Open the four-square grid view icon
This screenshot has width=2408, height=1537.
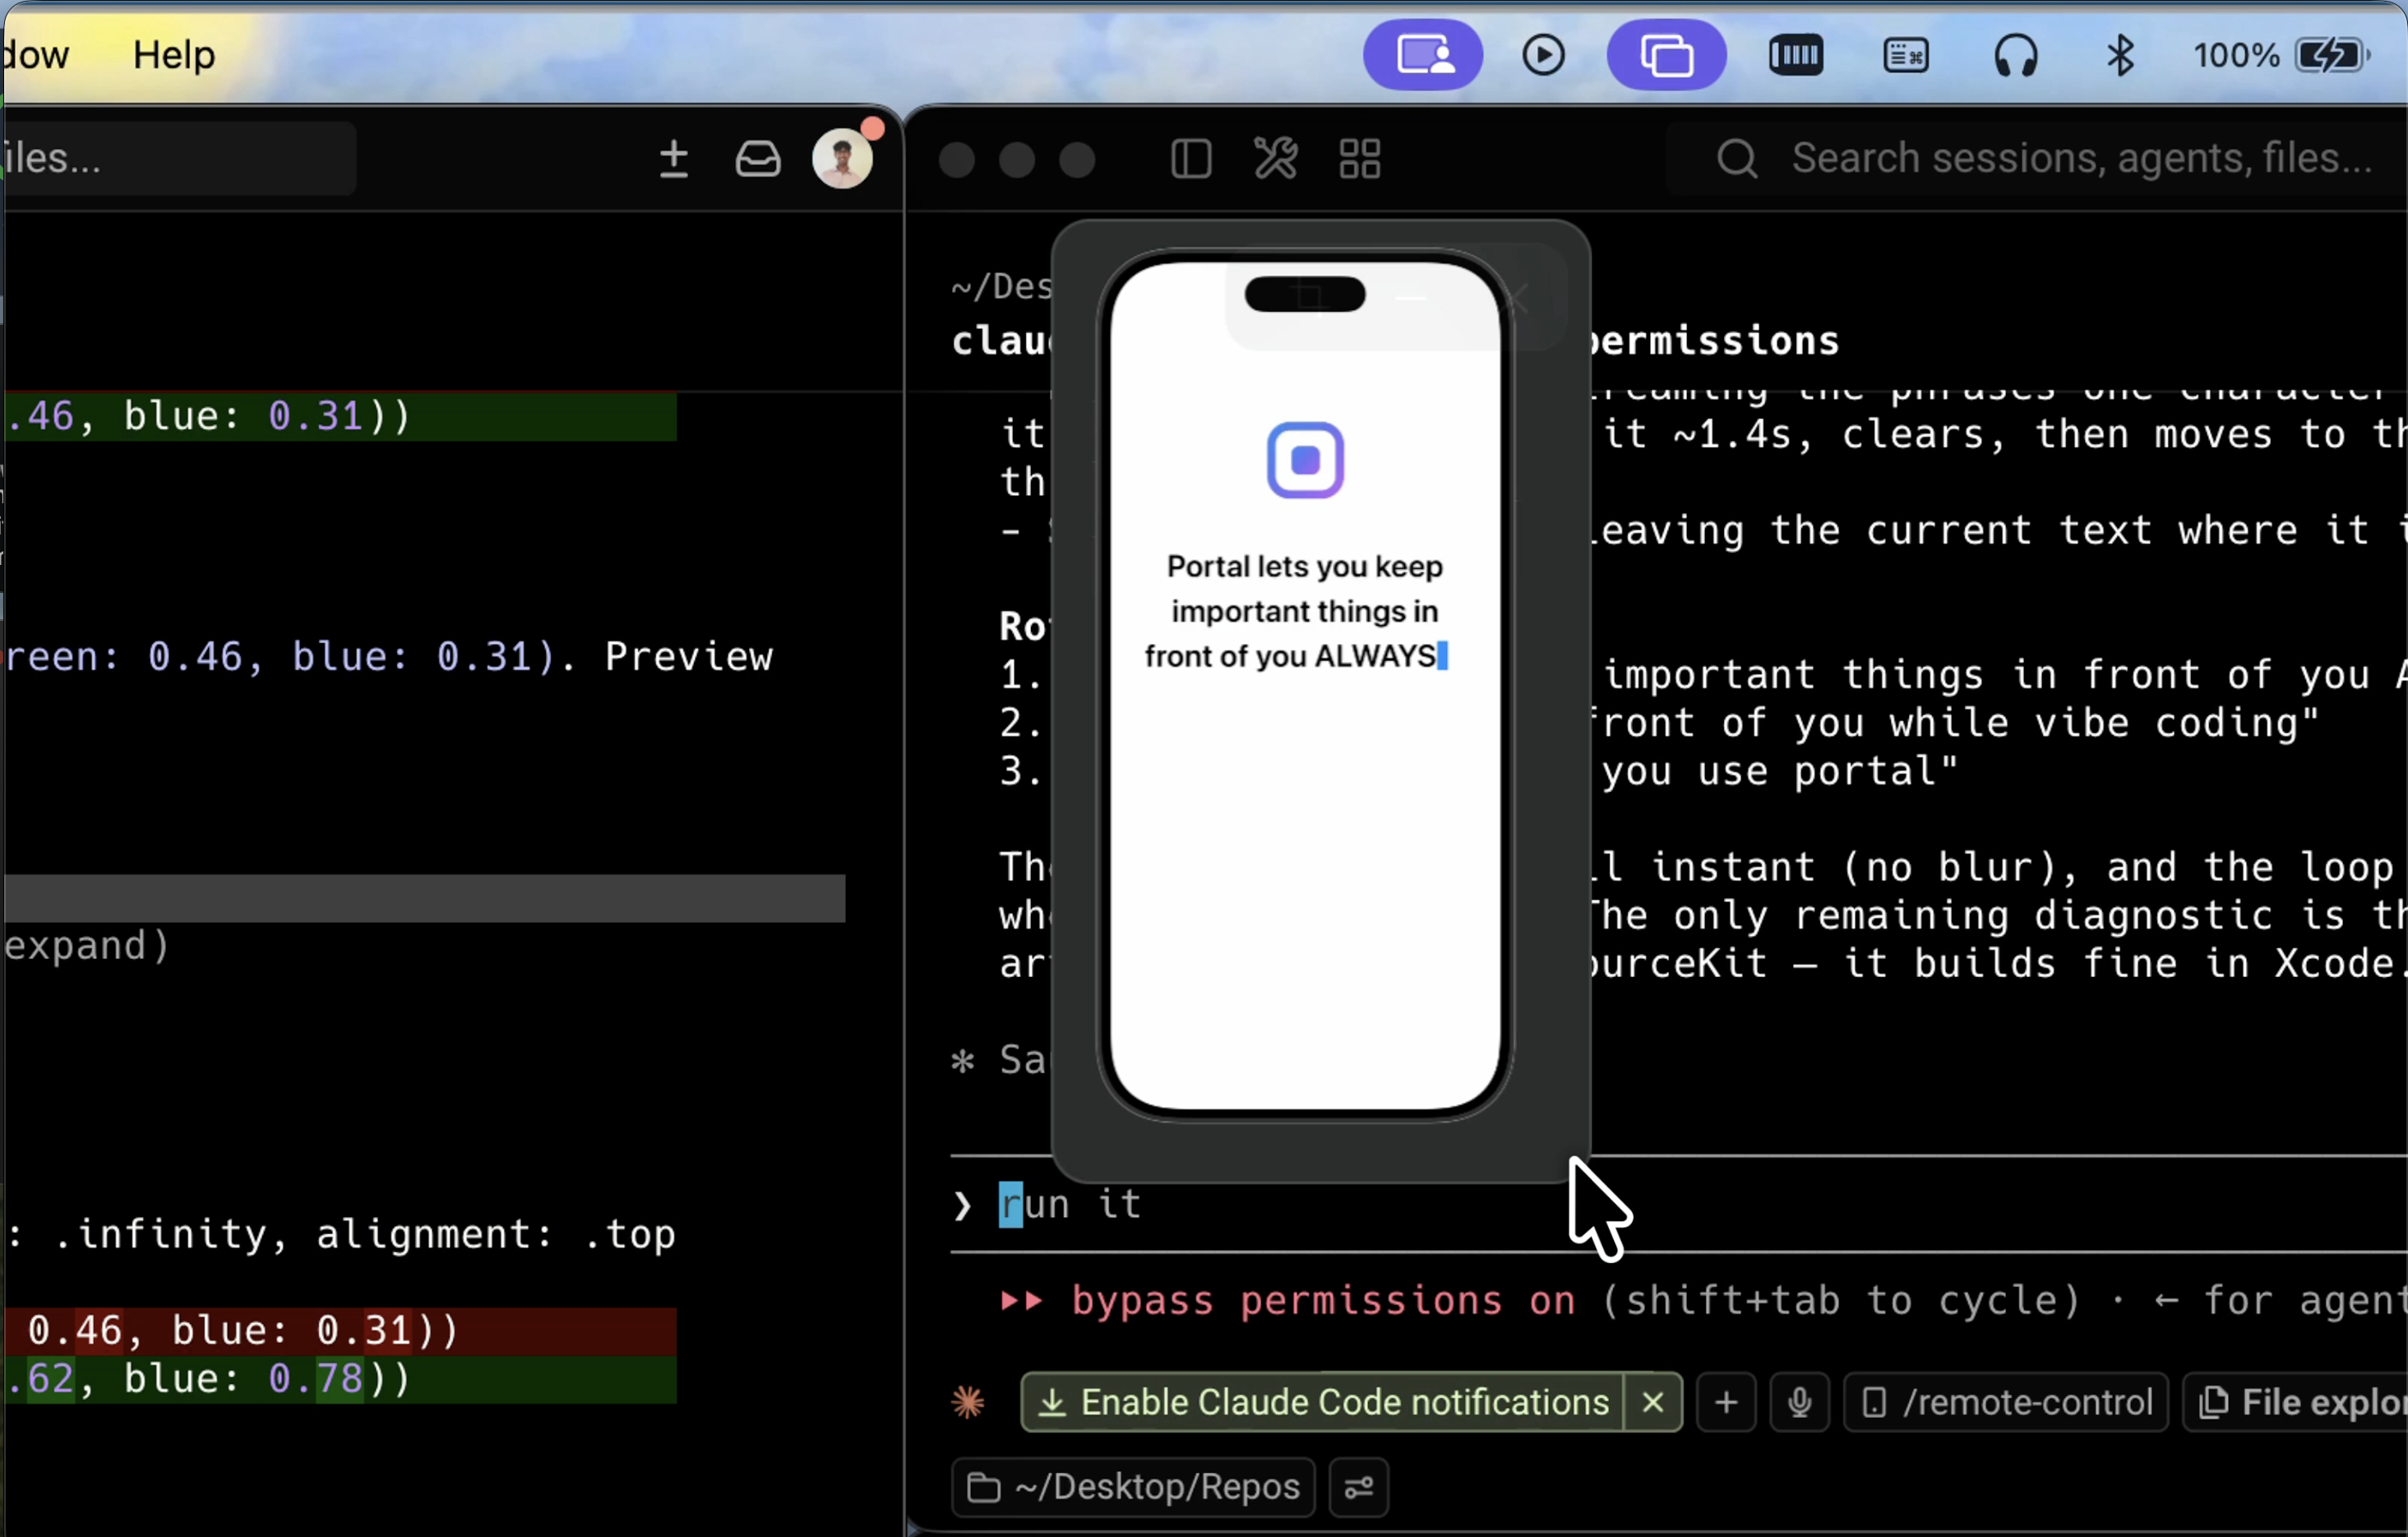(x=1360, y=159)
